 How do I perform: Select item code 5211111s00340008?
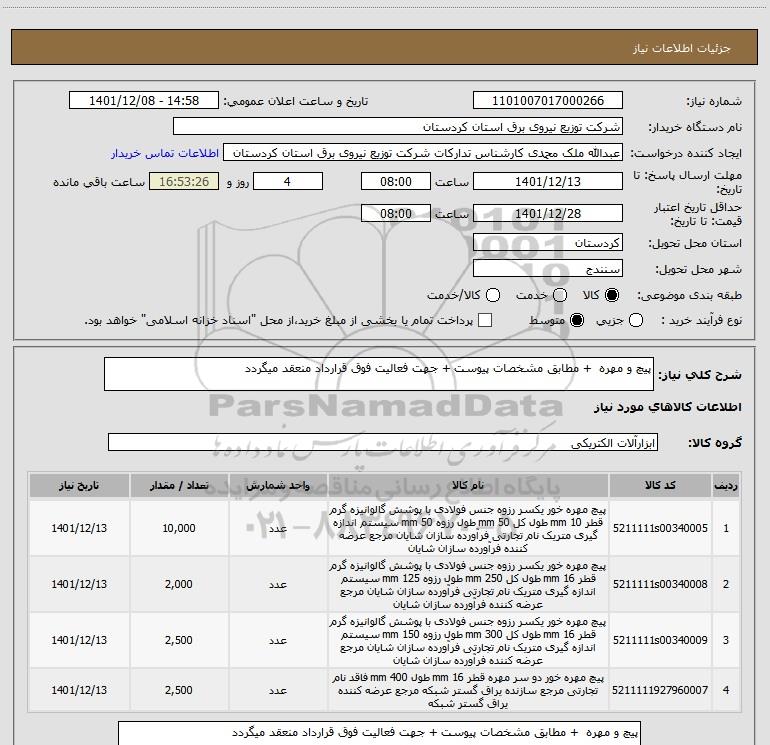[660, 584]
